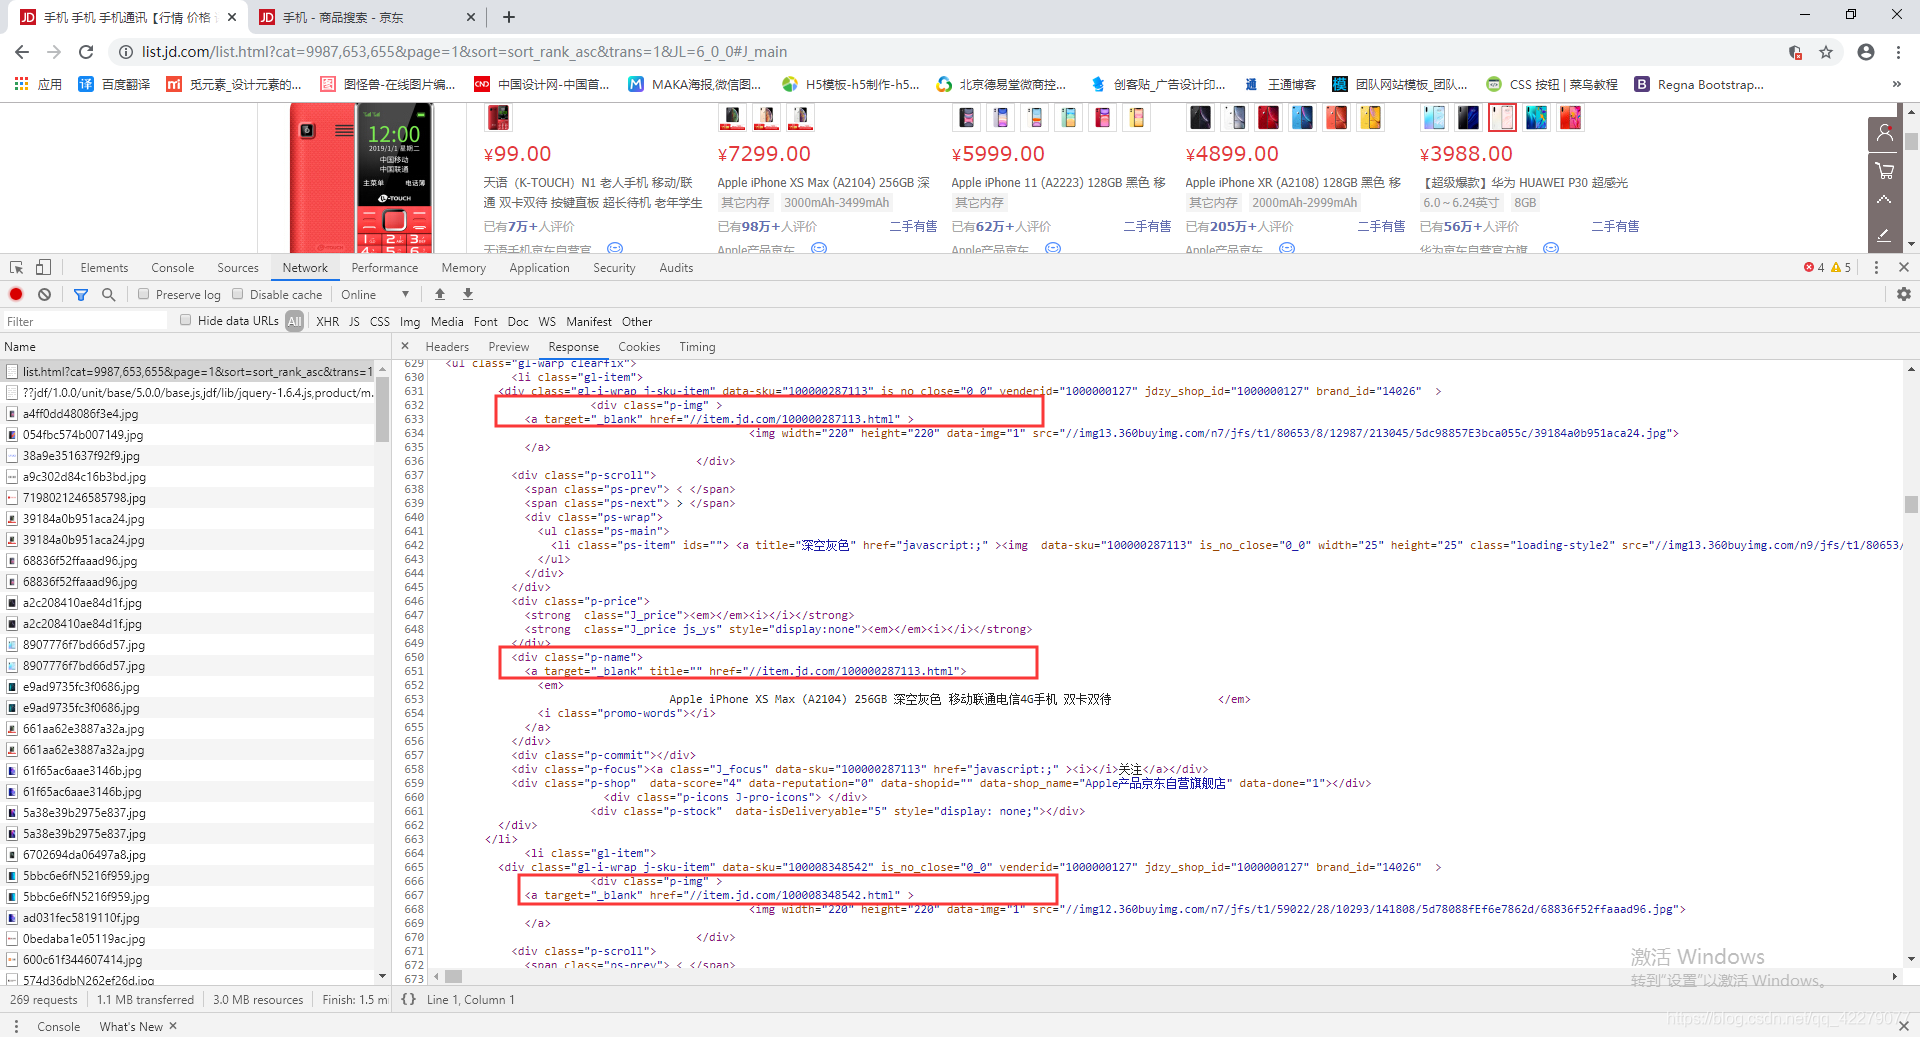
Task: Click the export HAR download arrow
Action: (468, 294)
